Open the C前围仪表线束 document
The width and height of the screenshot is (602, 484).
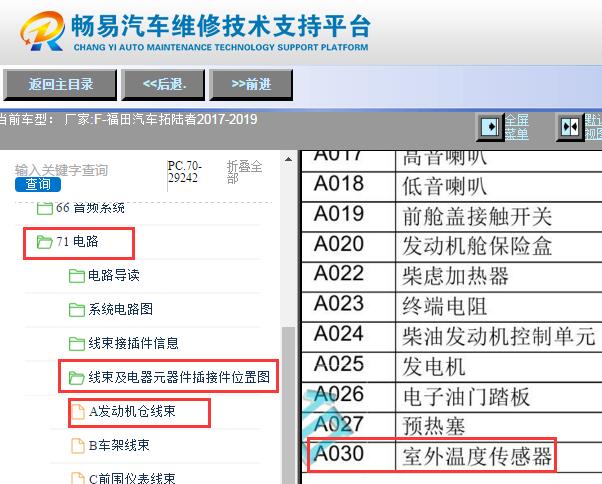[x=132, y=478]
